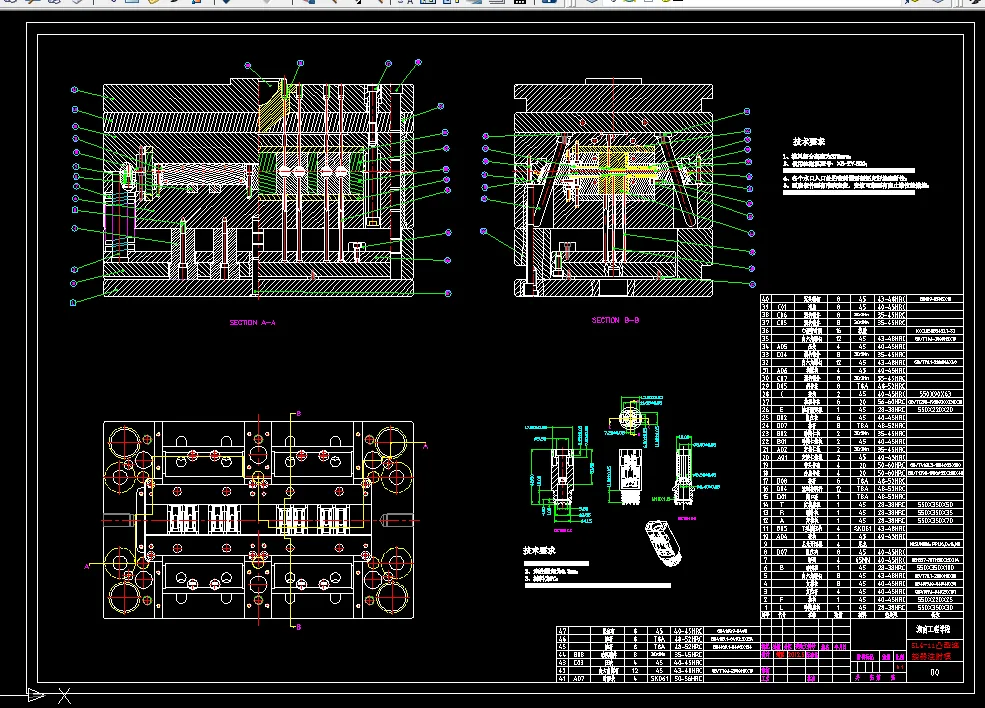
Task: Click the 550X220X20 size cell
Action: click(x=935, y=410)
